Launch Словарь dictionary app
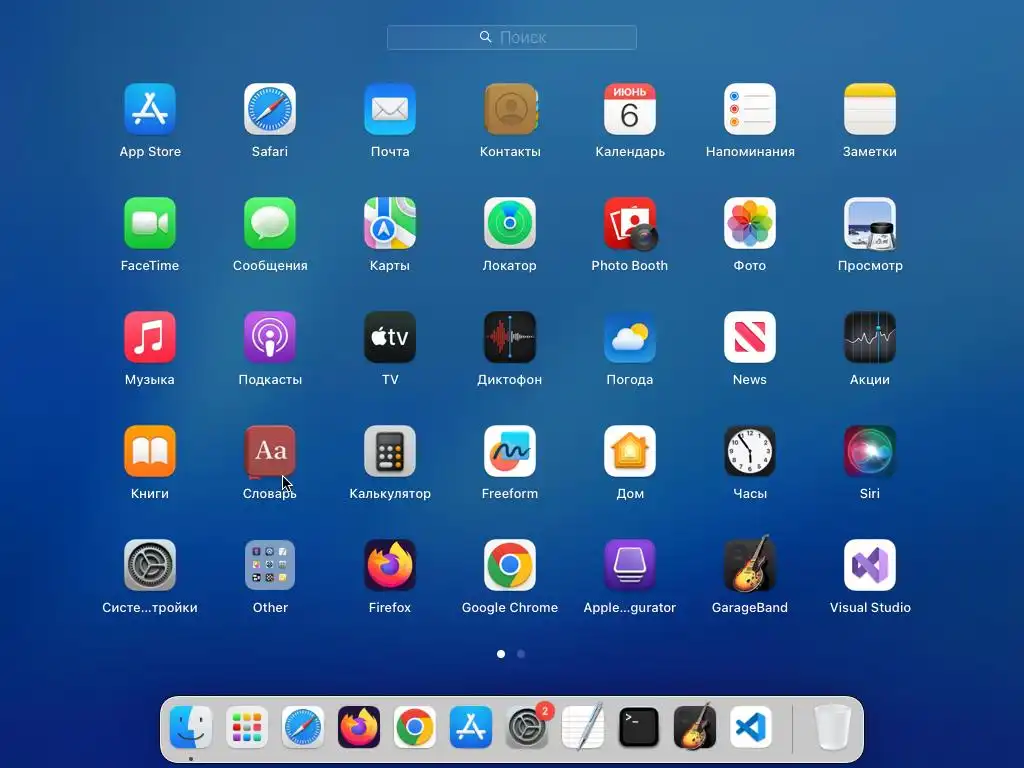This screenshot has width=1024, height=768. click(270, 451)
